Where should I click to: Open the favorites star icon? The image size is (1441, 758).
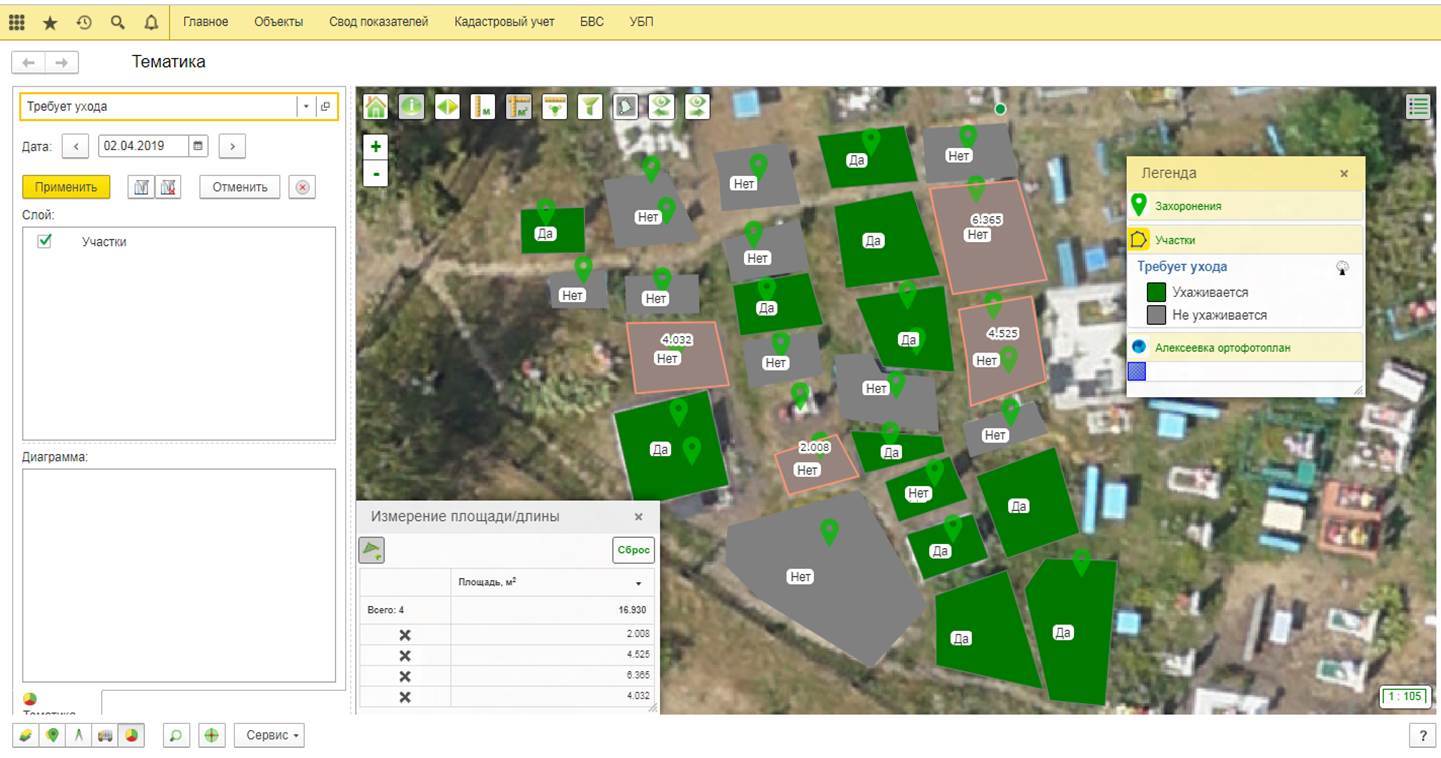click(x=50, y=21)
